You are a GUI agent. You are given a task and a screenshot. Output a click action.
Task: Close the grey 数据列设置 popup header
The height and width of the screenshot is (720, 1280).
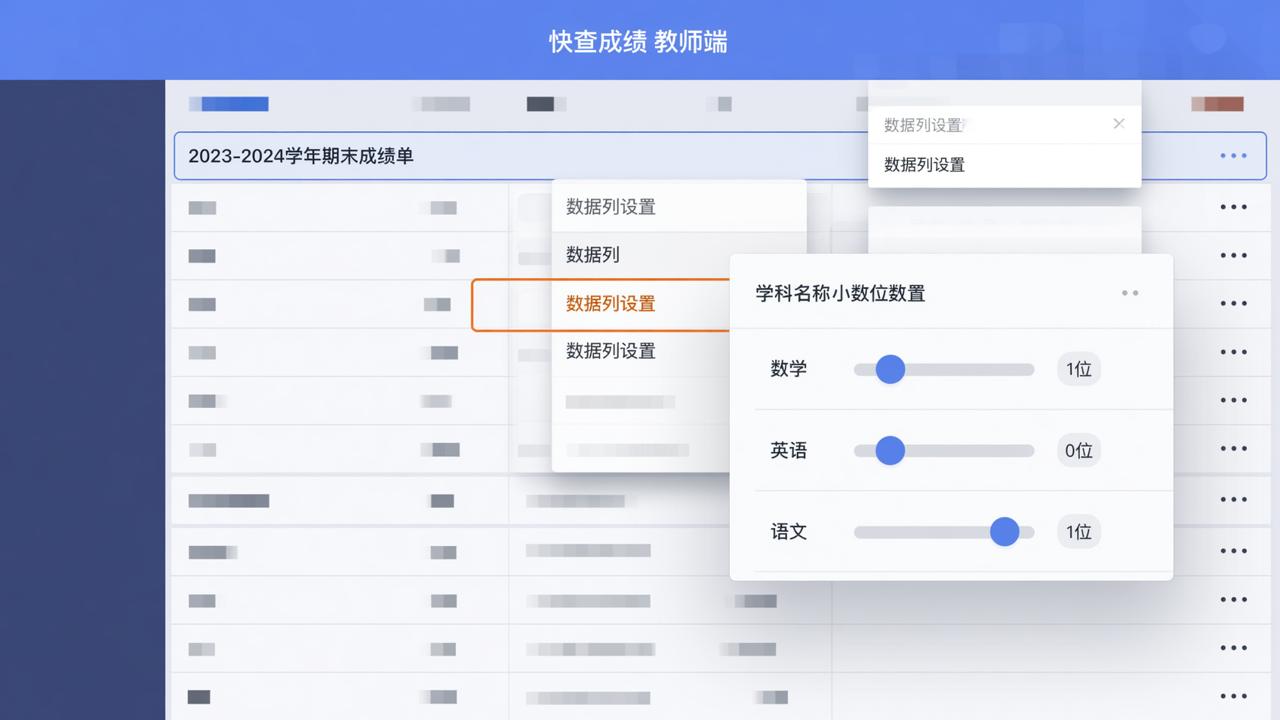(1118, 124)
